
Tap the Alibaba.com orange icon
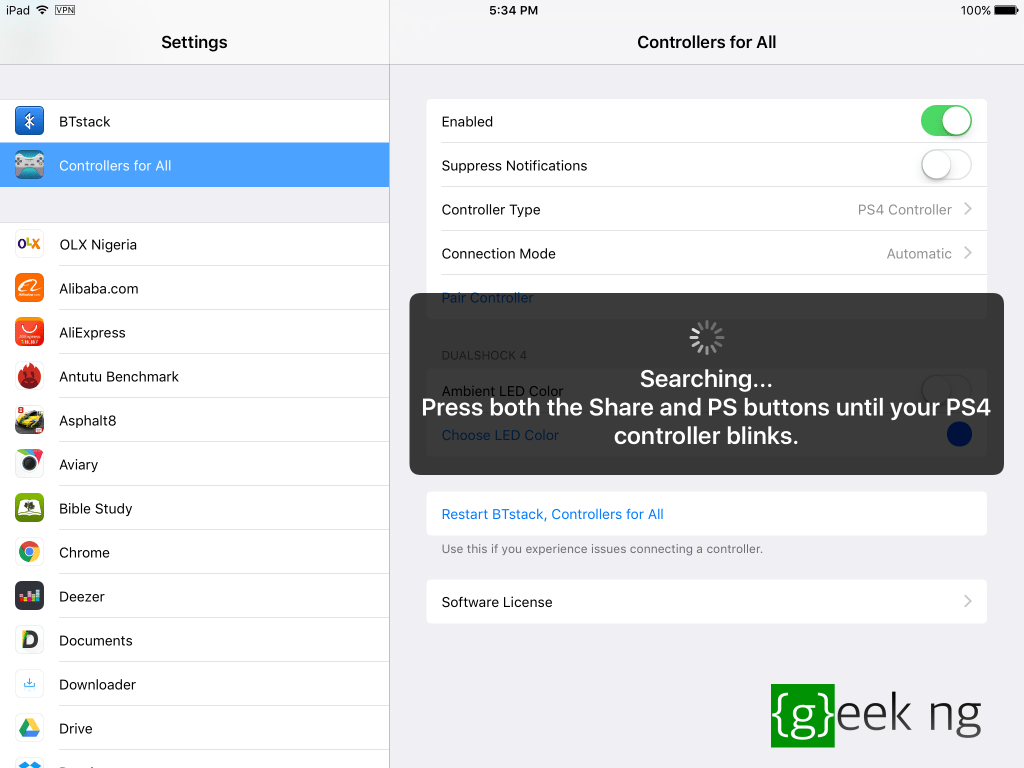[x=29, y=288]
